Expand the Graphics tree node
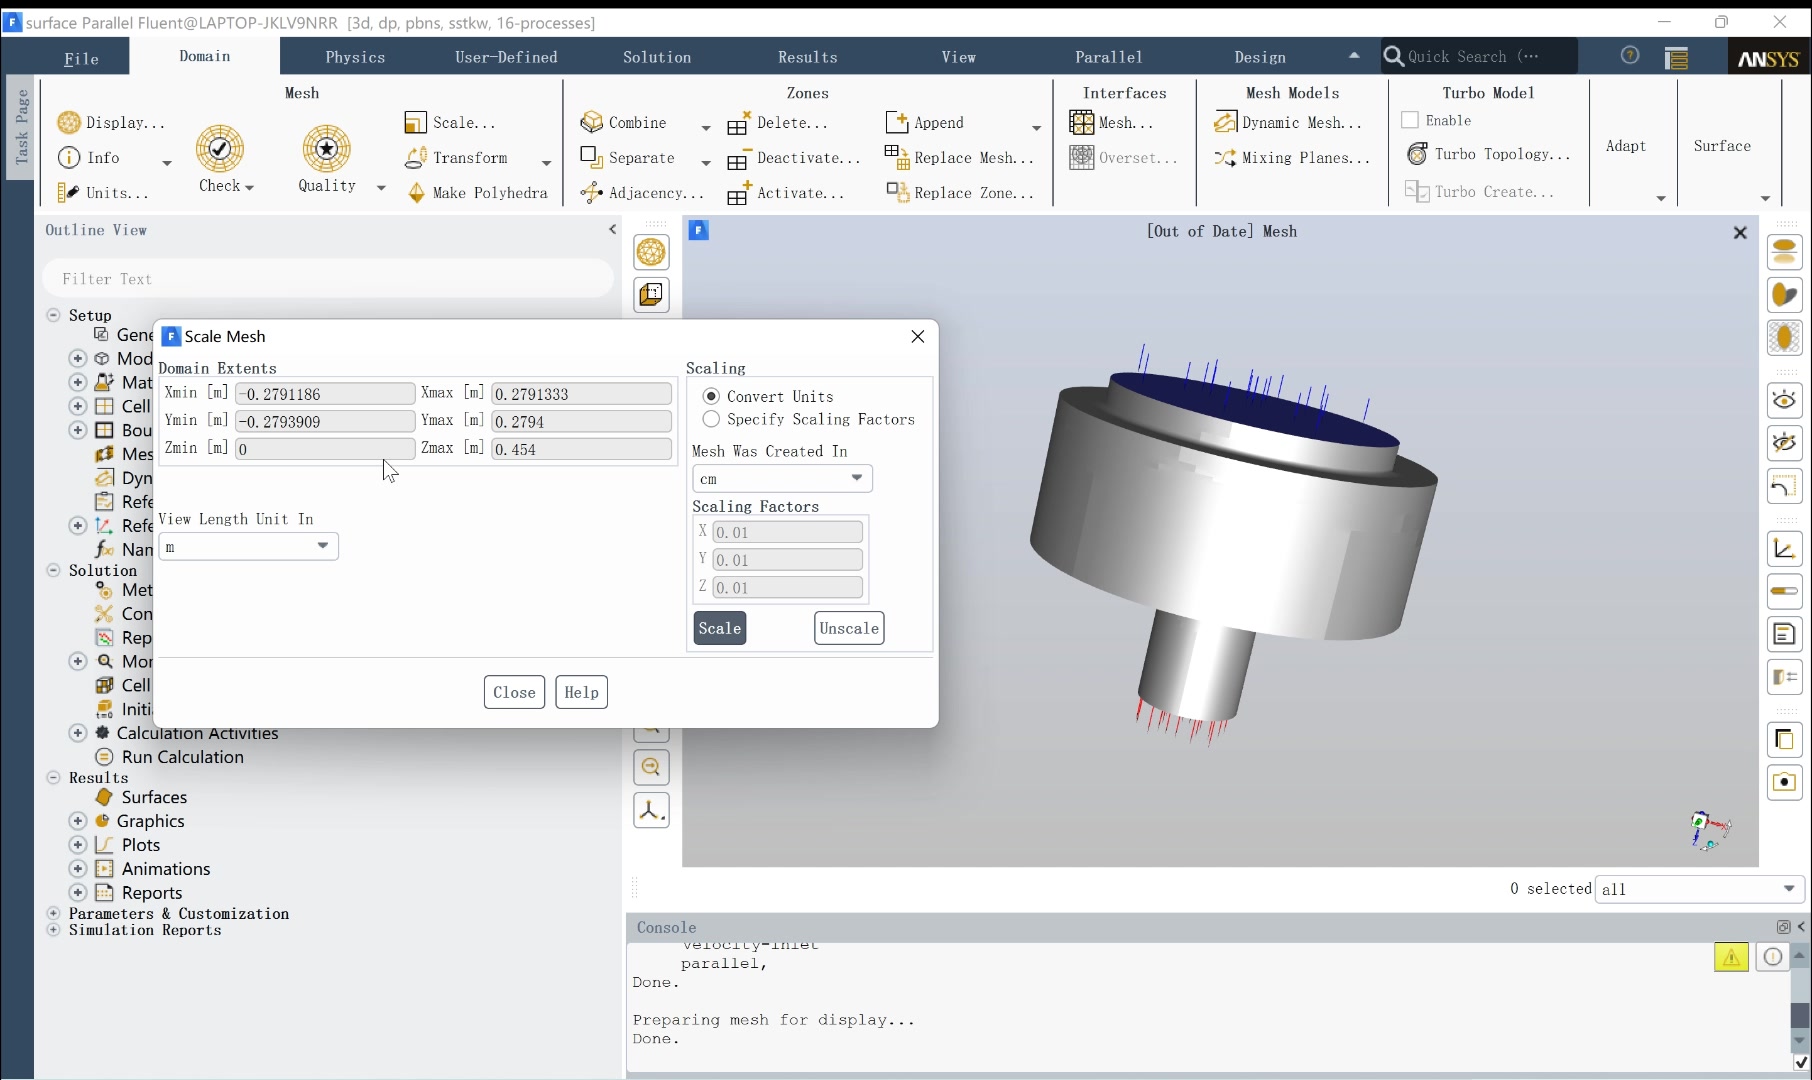 click(x=77, y=821)
